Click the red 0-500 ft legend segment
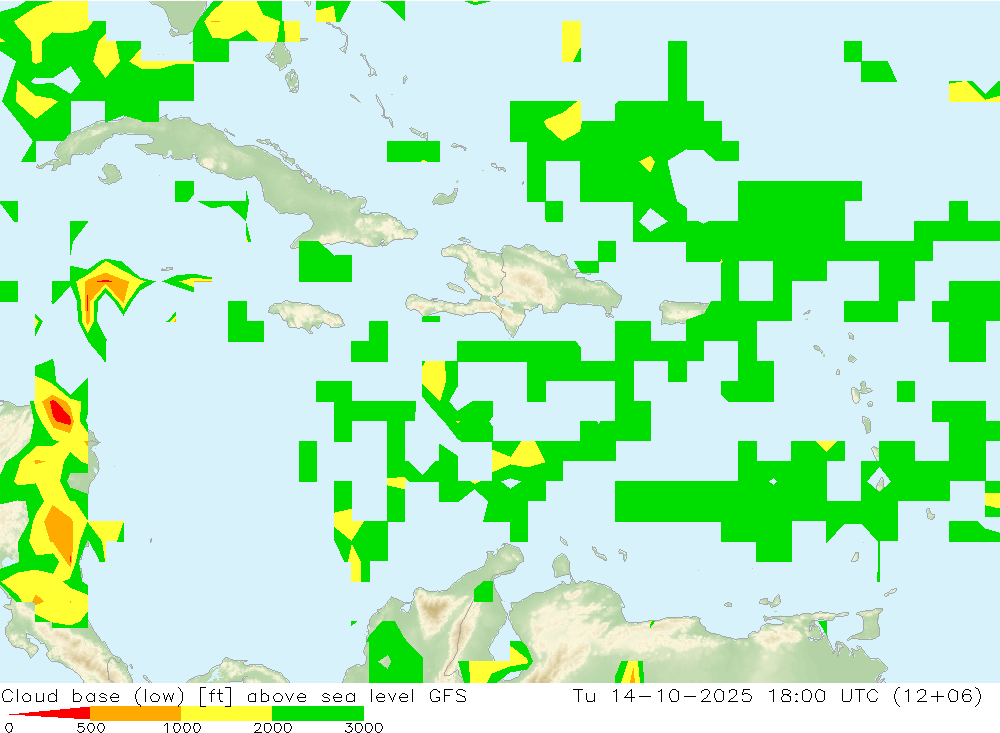This screenshot has height=733, width=1000. [49, 713]
